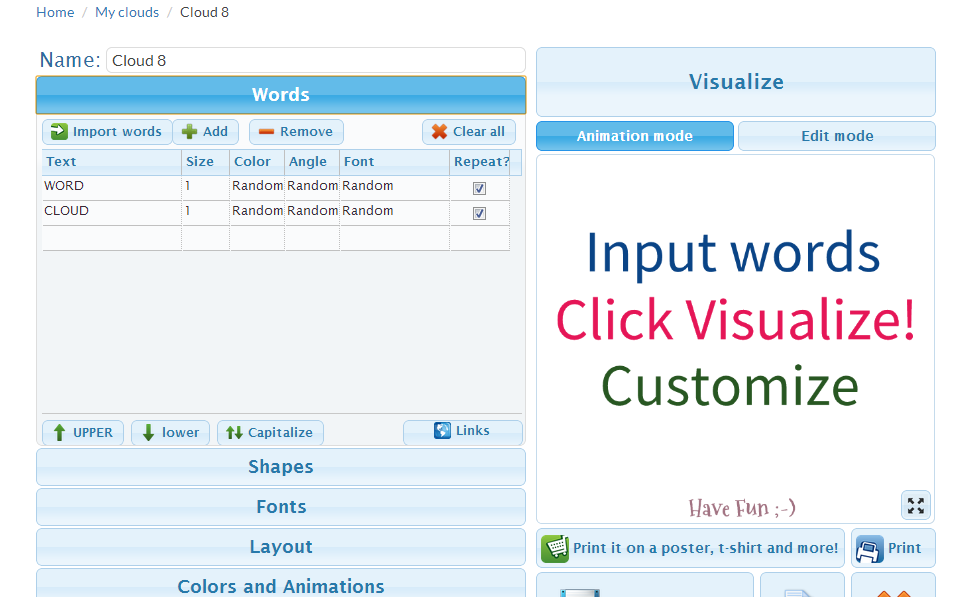This screenshot has height=597, width=958.
Task: Click the orange minus Remove icon
Action: click(266, 131)
